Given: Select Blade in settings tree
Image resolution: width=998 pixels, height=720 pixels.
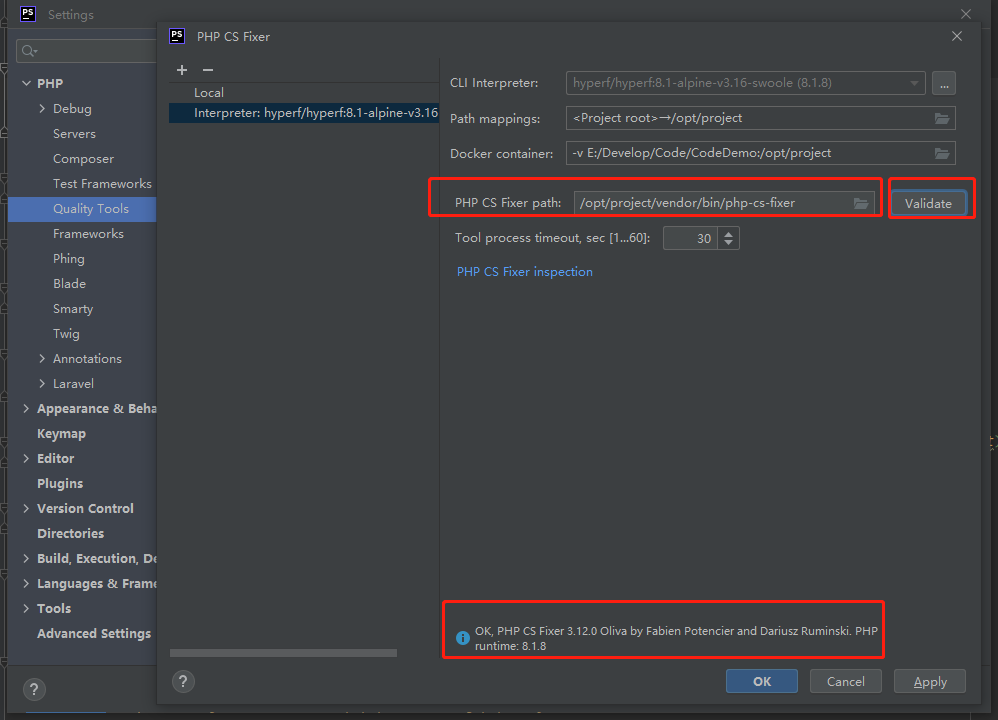Looking at the screenshot, I should click(x=69, y=283).
